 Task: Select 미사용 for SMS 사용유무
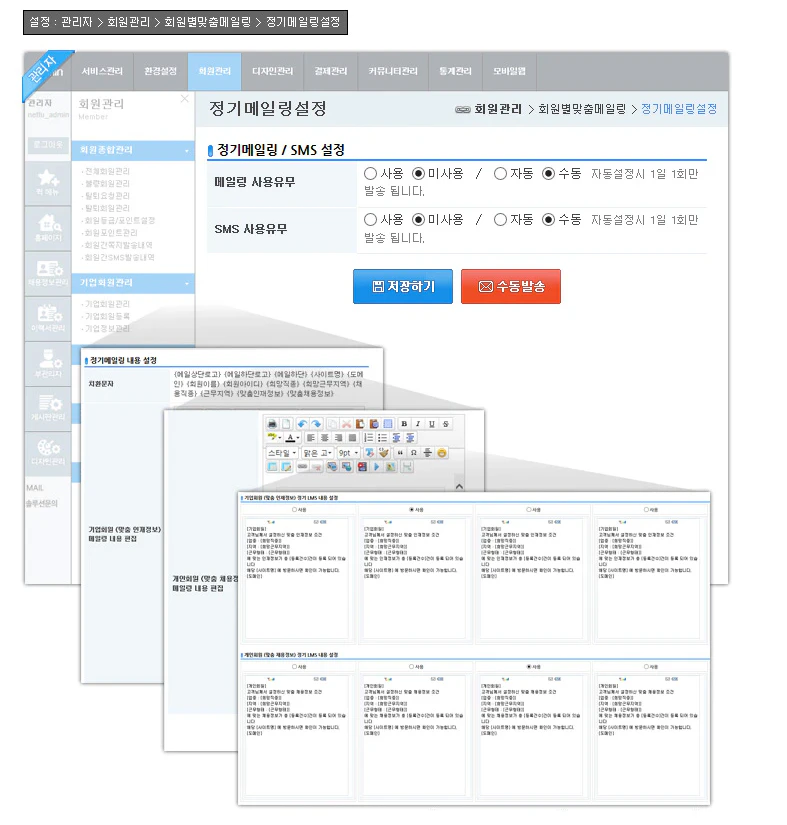[x=418, y=219]
